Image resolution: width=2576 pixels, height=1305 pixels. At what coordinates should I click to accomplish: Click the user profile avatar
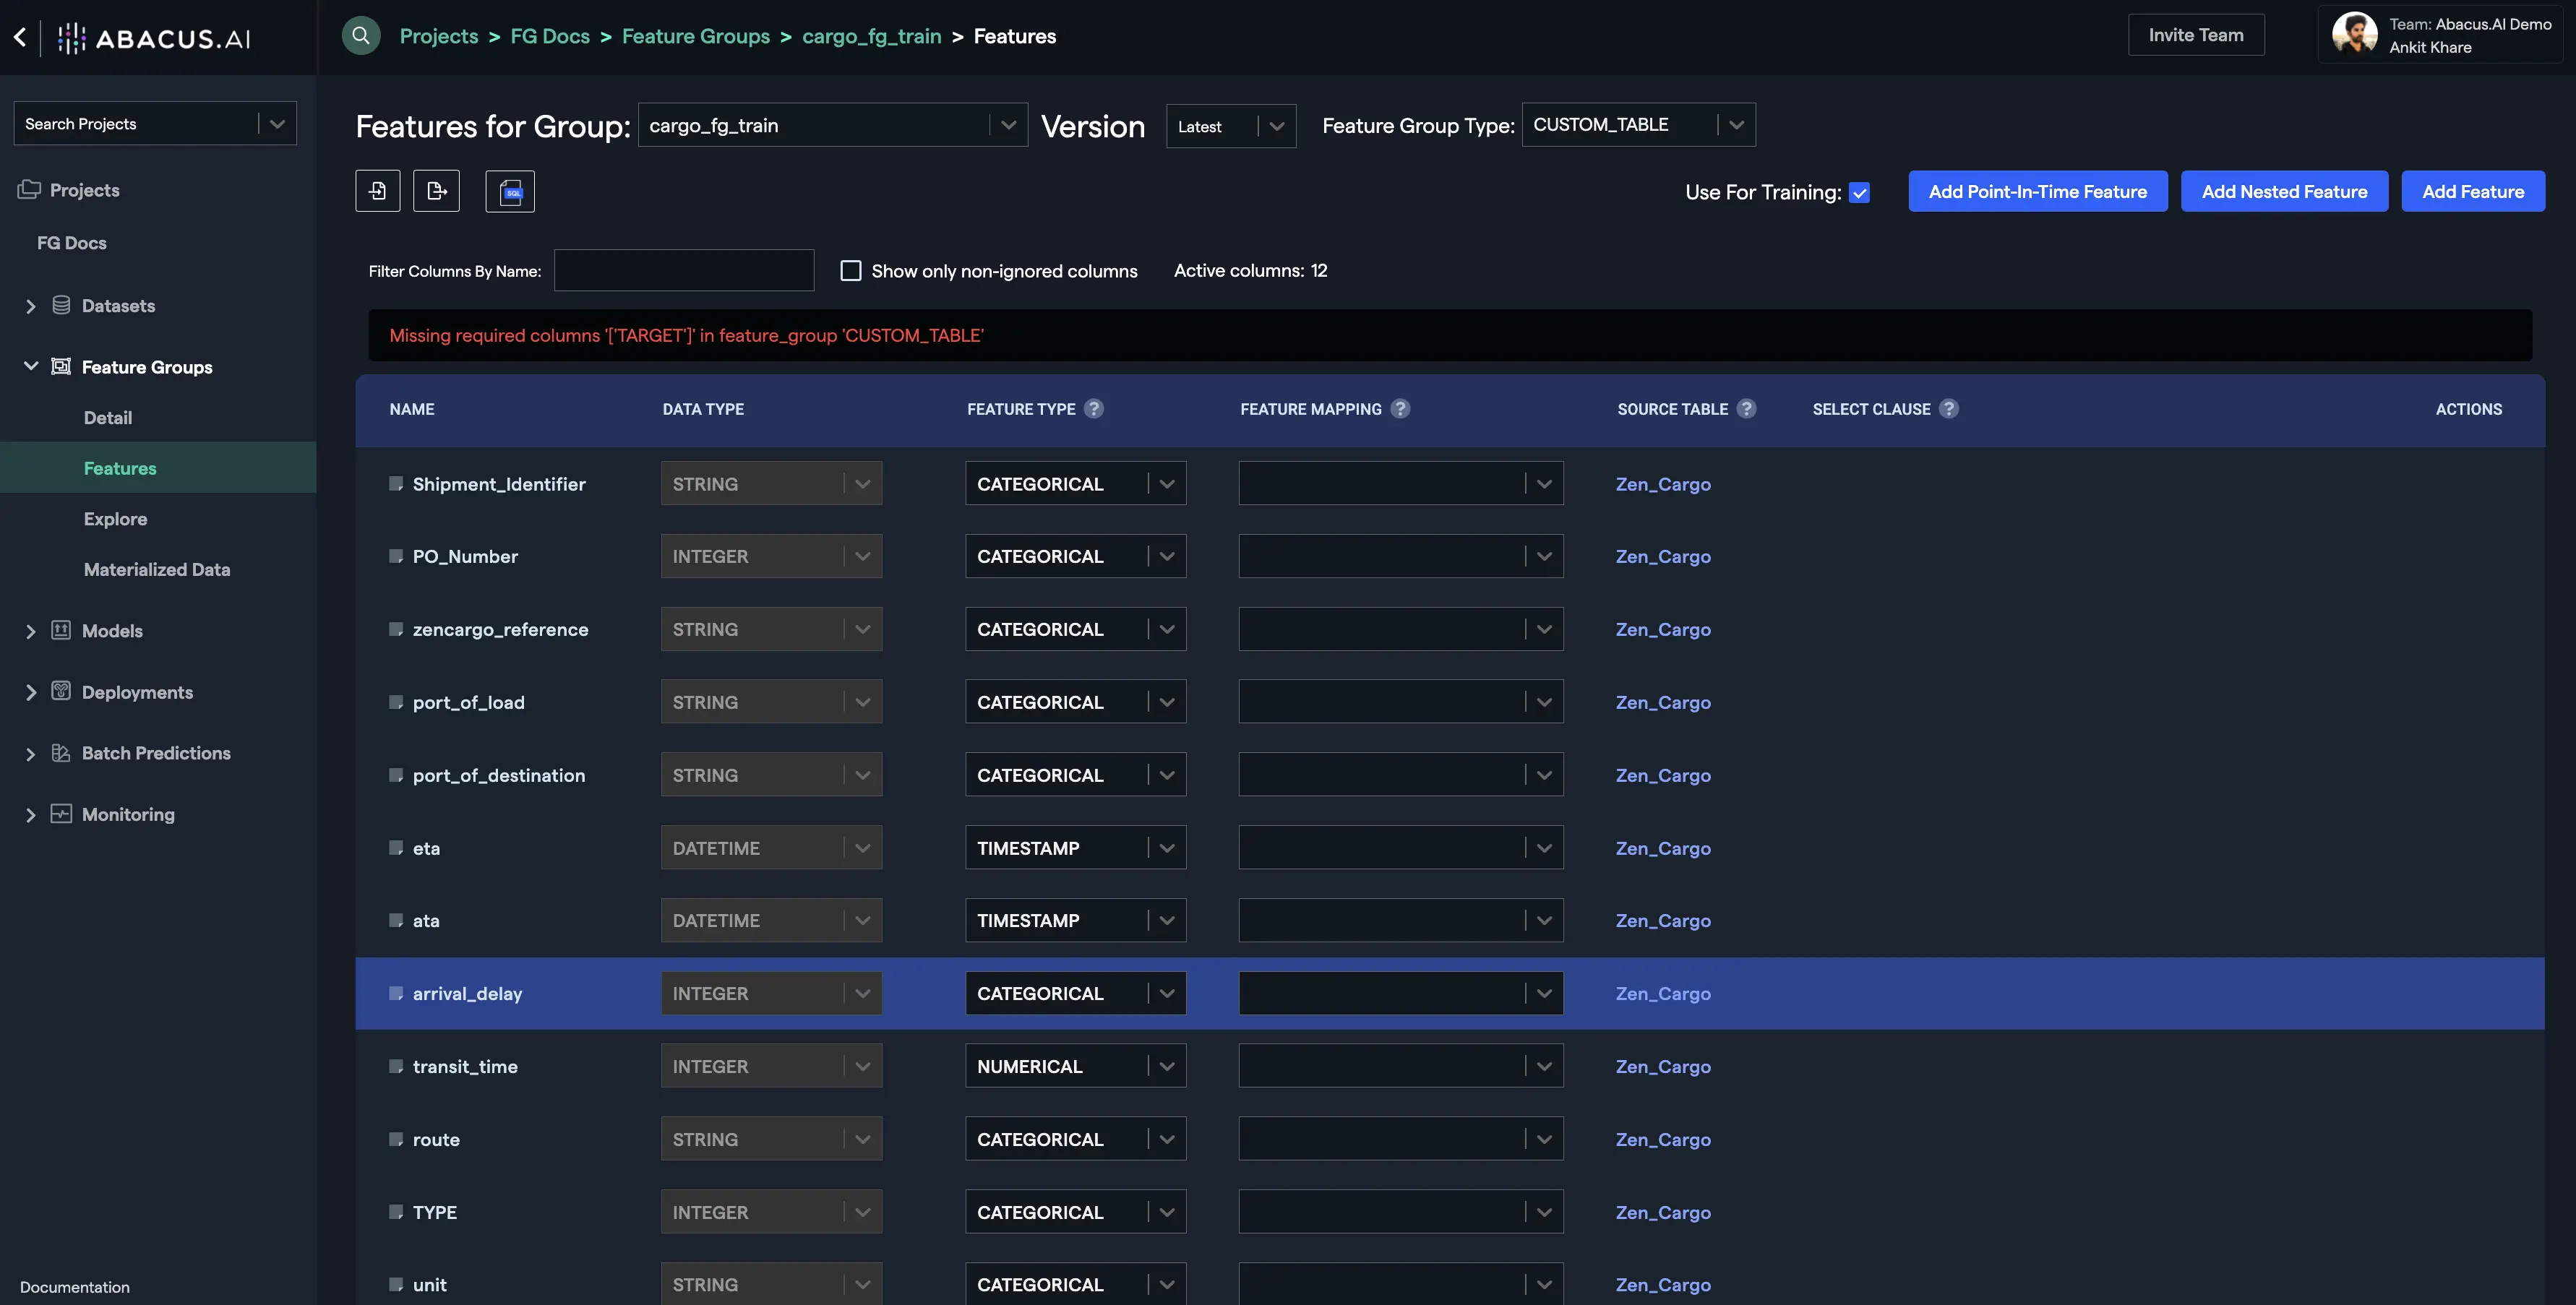tap(2354, 35)
